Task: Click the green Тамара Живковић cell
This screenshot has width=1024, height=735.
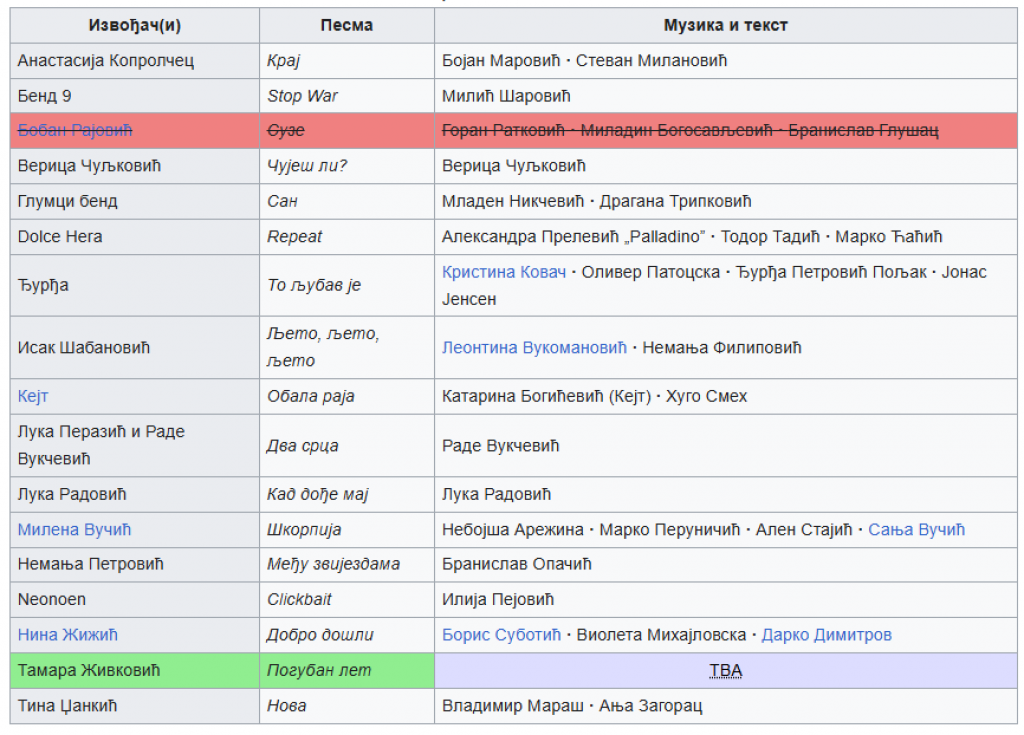Action: pyautogui.click(x=89, y=670)
